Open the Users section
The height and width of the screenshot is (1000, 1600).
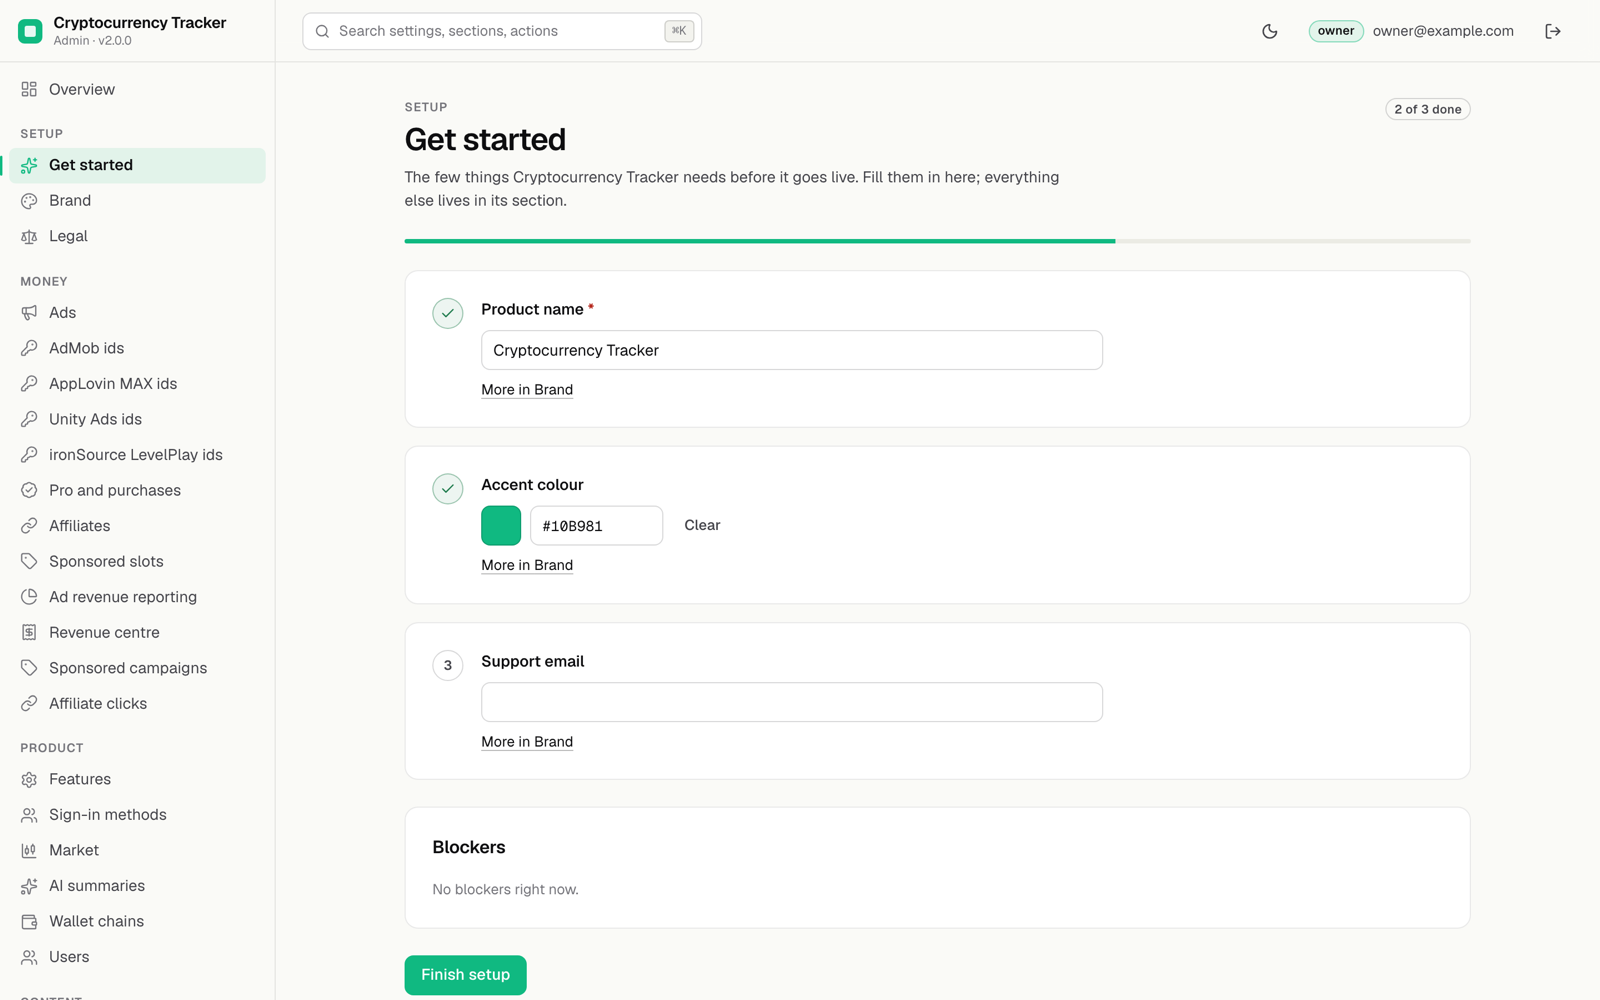coord(138,957)
